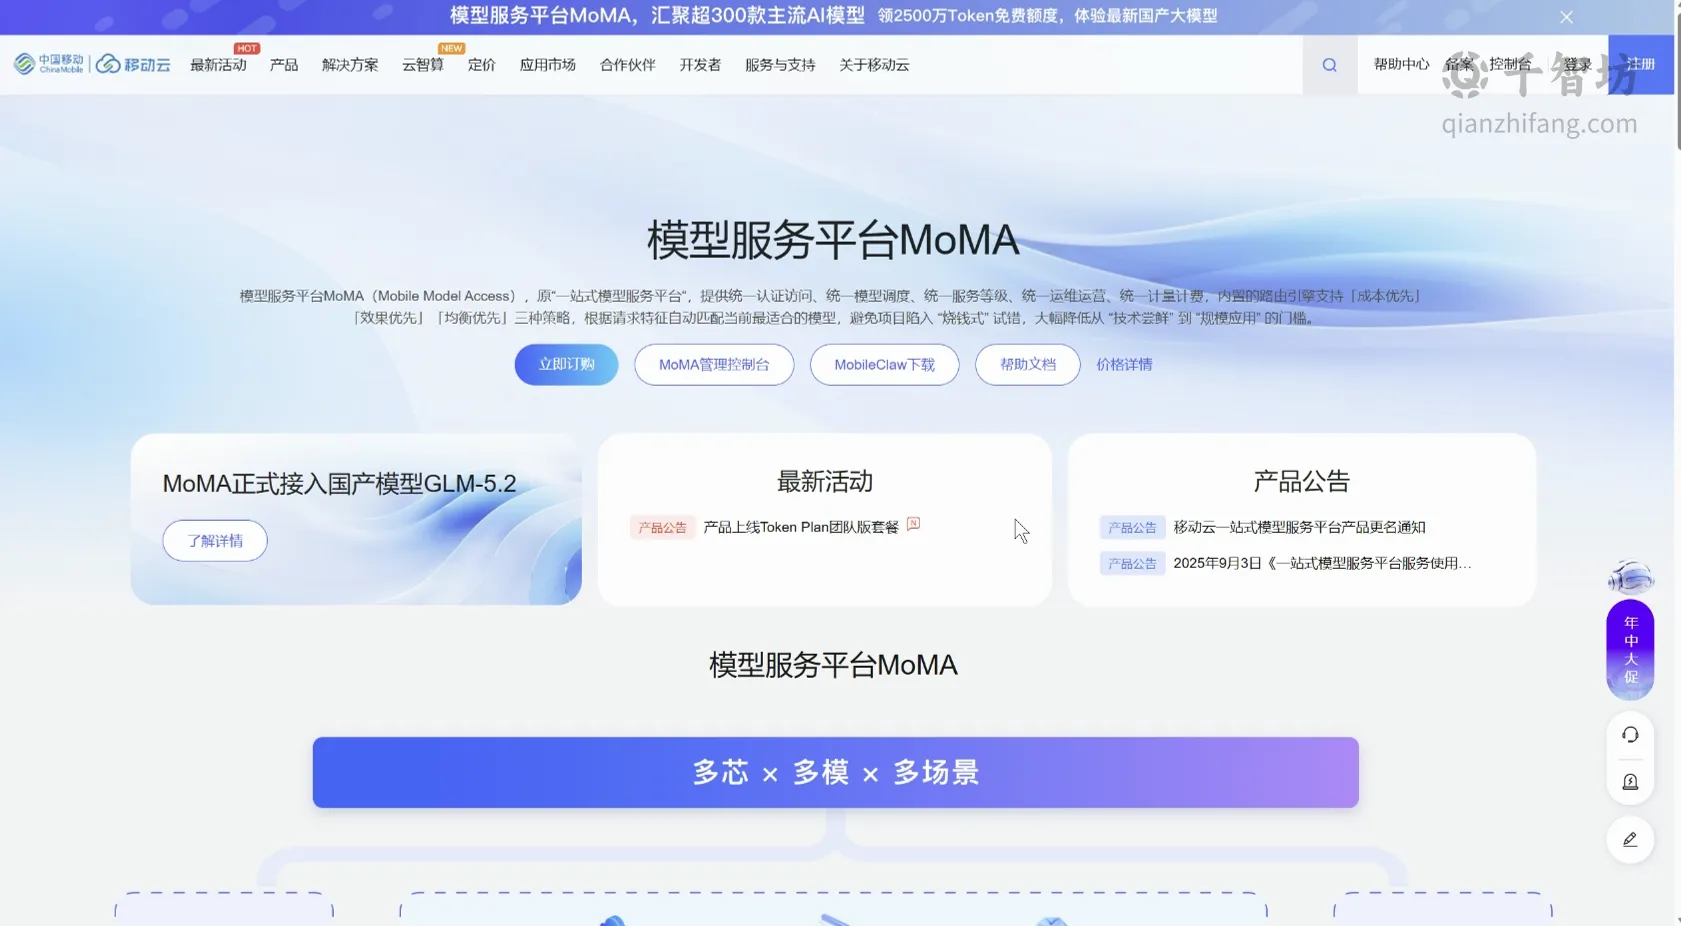Viewport: 1681px width, 926px height.
Task: Go to 帮助中心
Action: point(1401,64)
